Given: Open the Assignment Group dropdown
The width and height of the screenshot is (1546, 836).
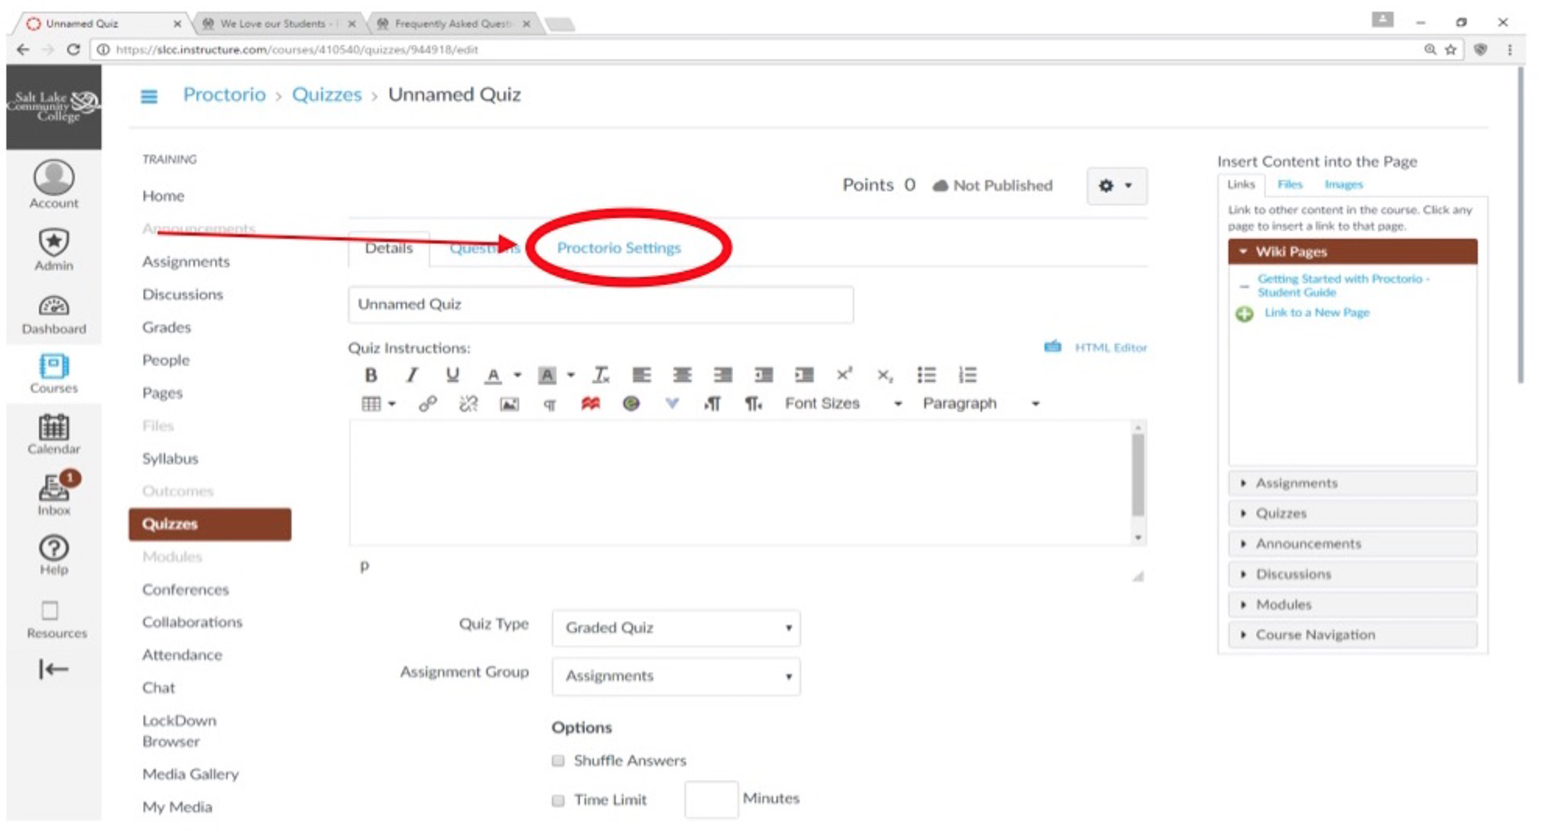Looking at the screenshot, I should (676, 676).
